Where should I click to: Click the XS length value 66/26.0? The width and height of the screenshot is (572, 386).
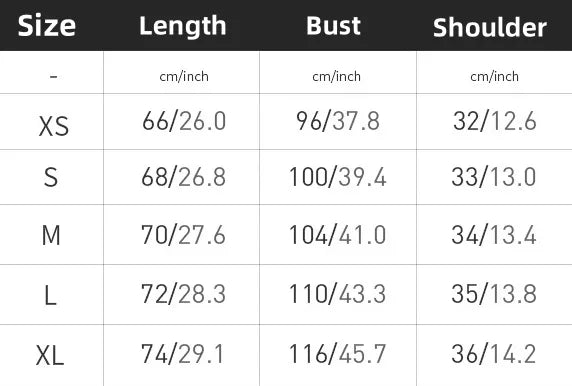(184, 121)
